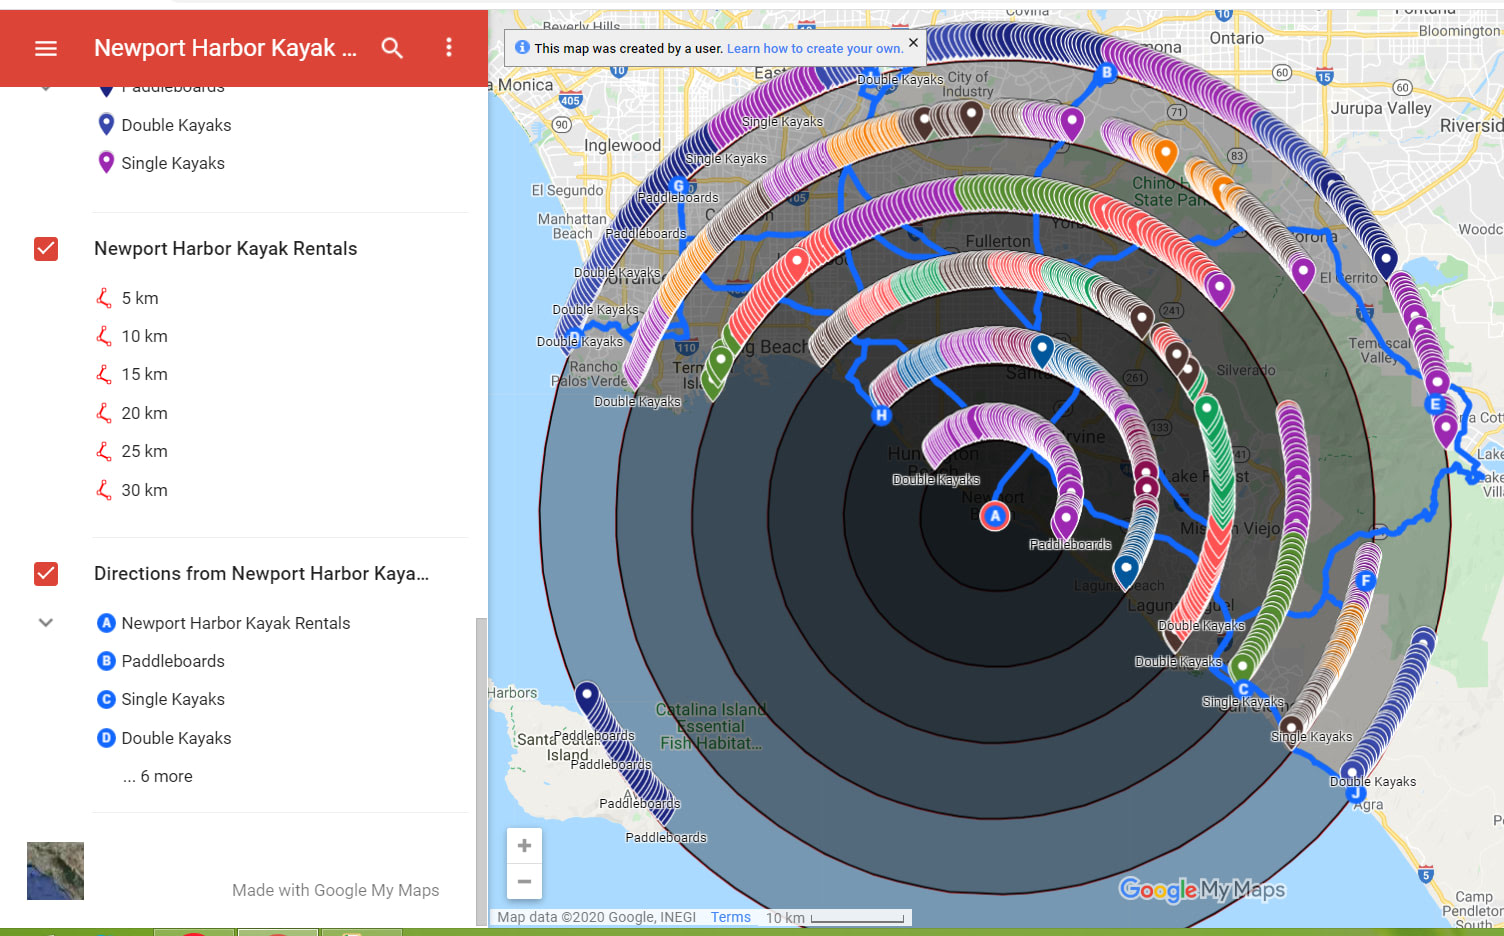Select route marker J on the map
The height and width of the screenshot is (936, 1504).
pos(1356,795)
